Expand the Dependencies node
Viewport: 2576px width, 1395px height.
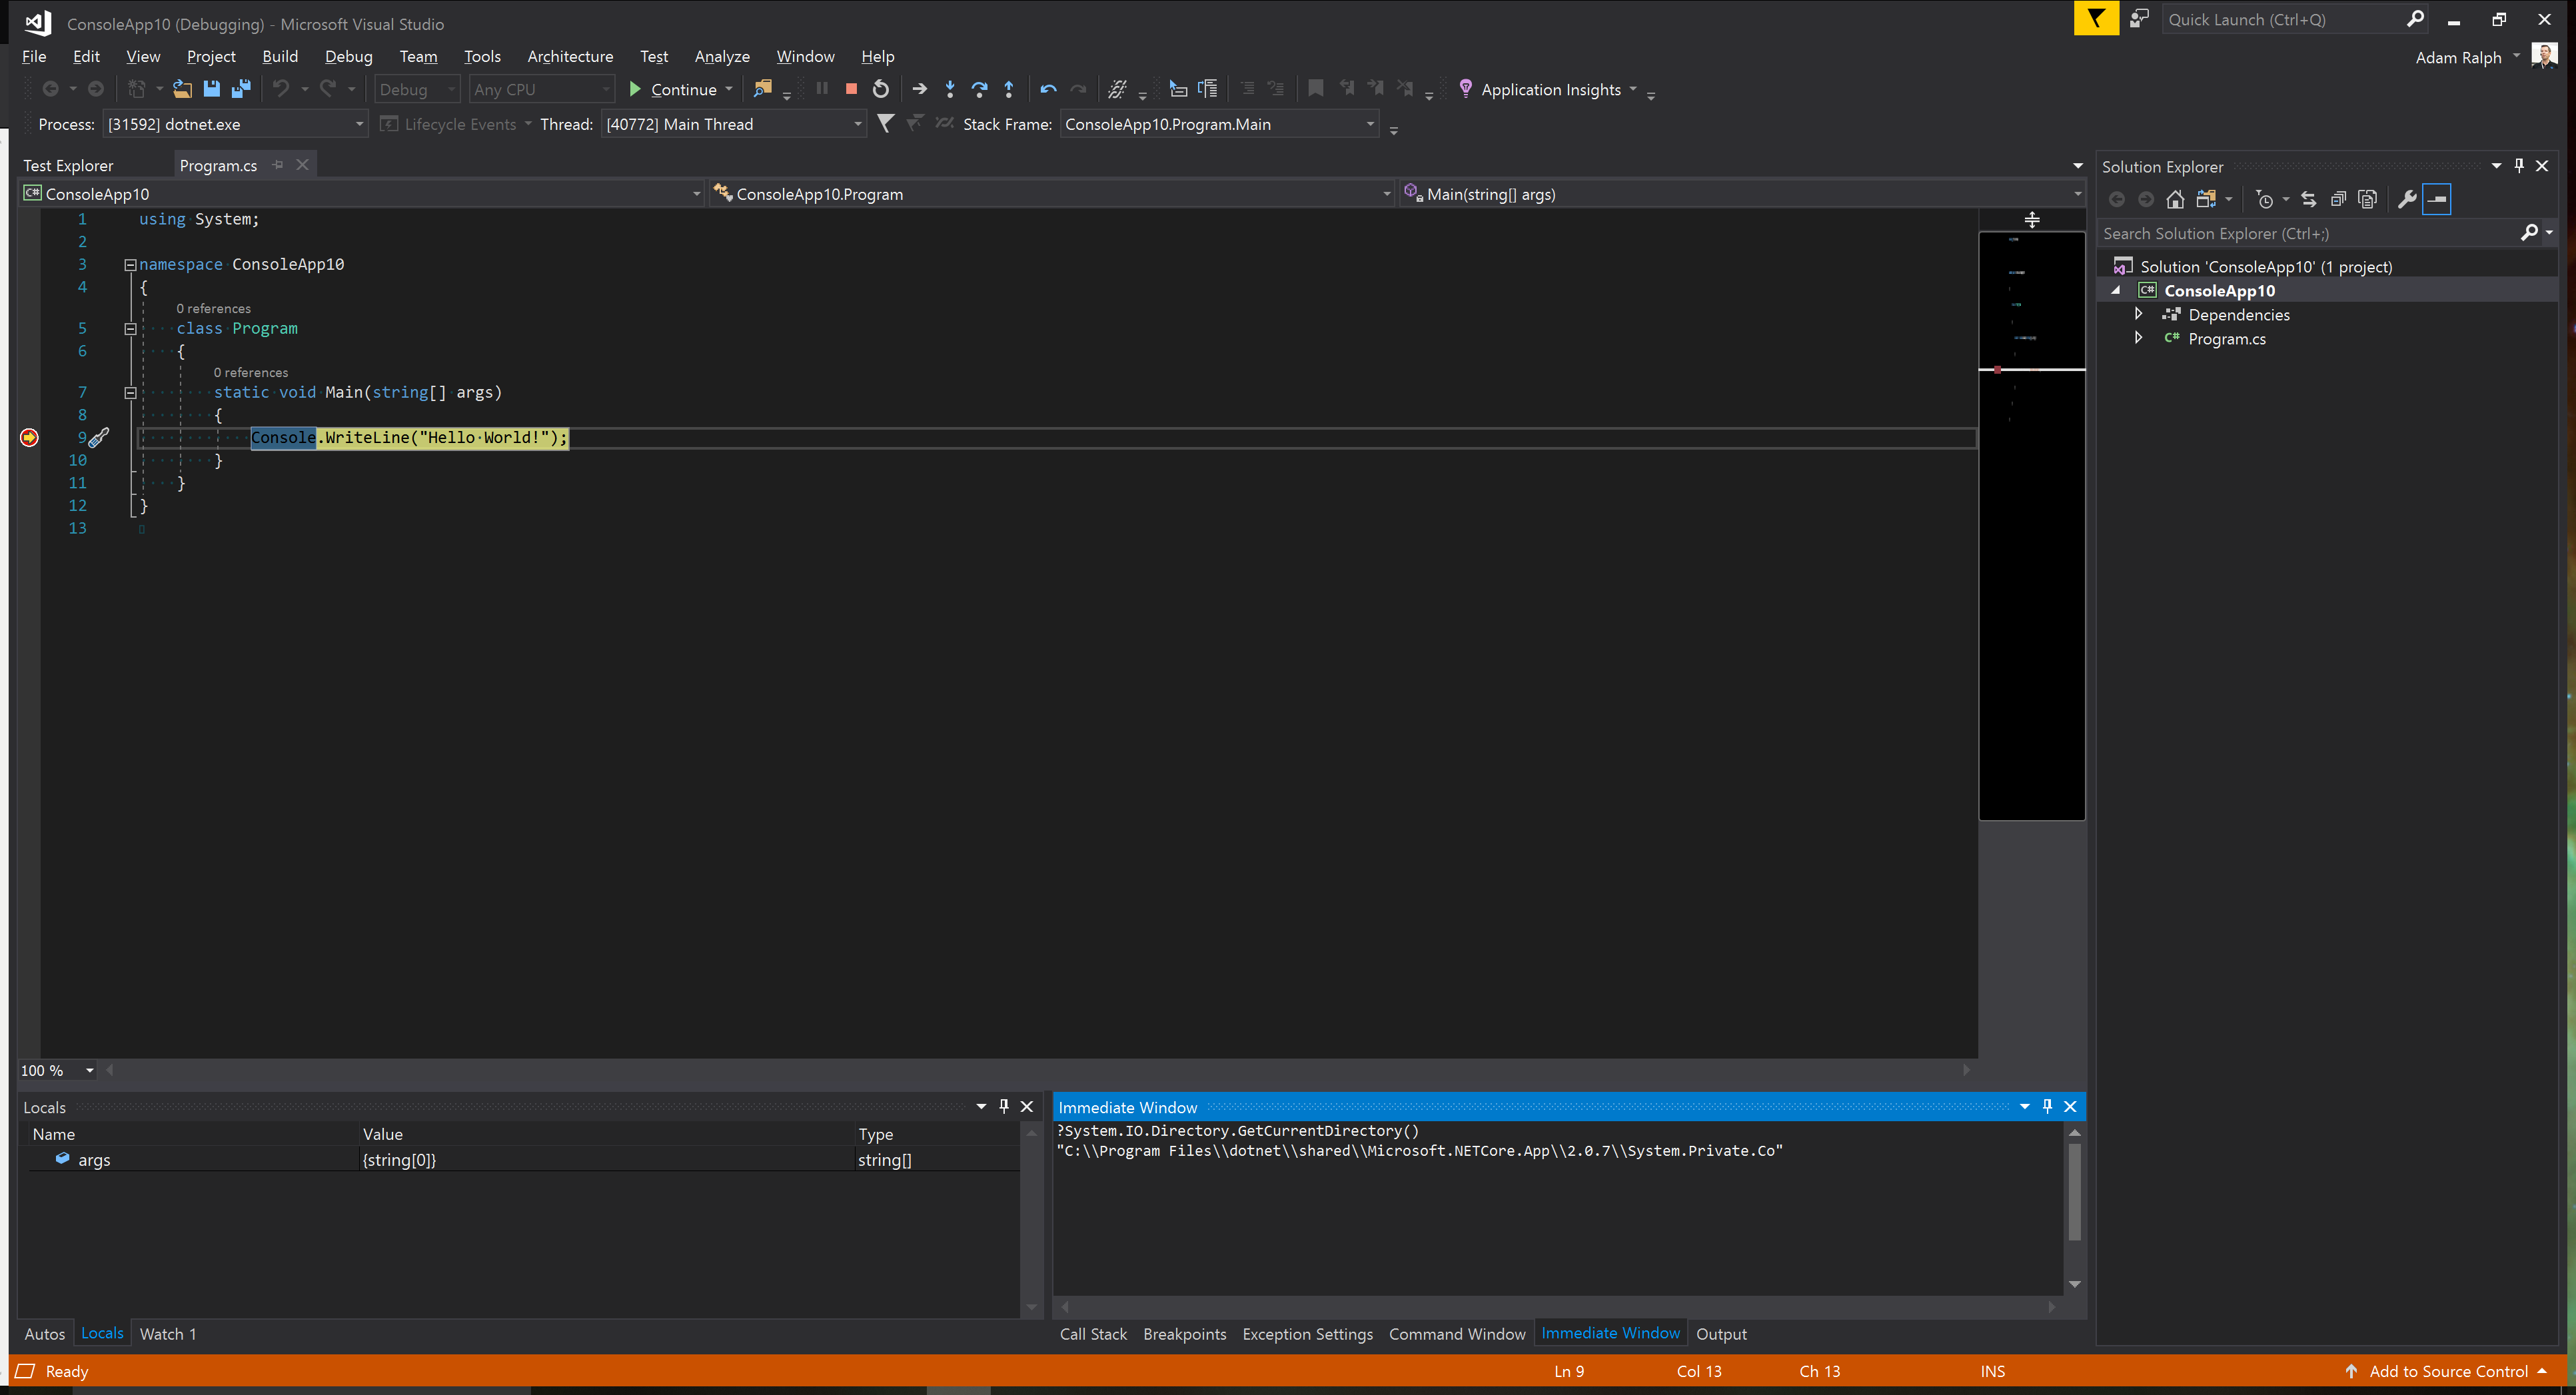(x=2139, y=313)
